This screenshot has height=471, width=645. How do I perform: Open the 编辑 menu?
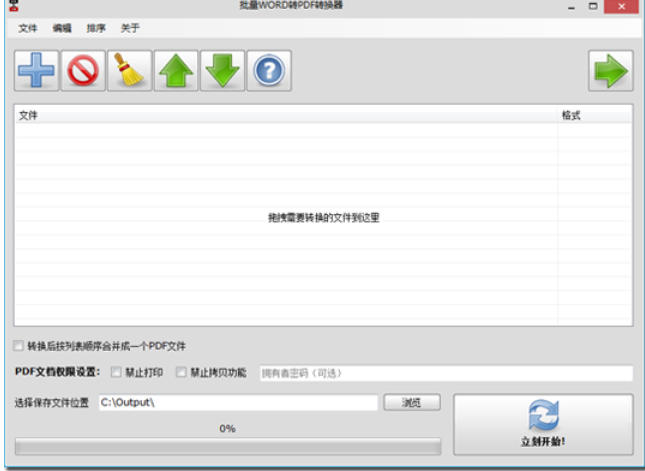coord(62,28)
